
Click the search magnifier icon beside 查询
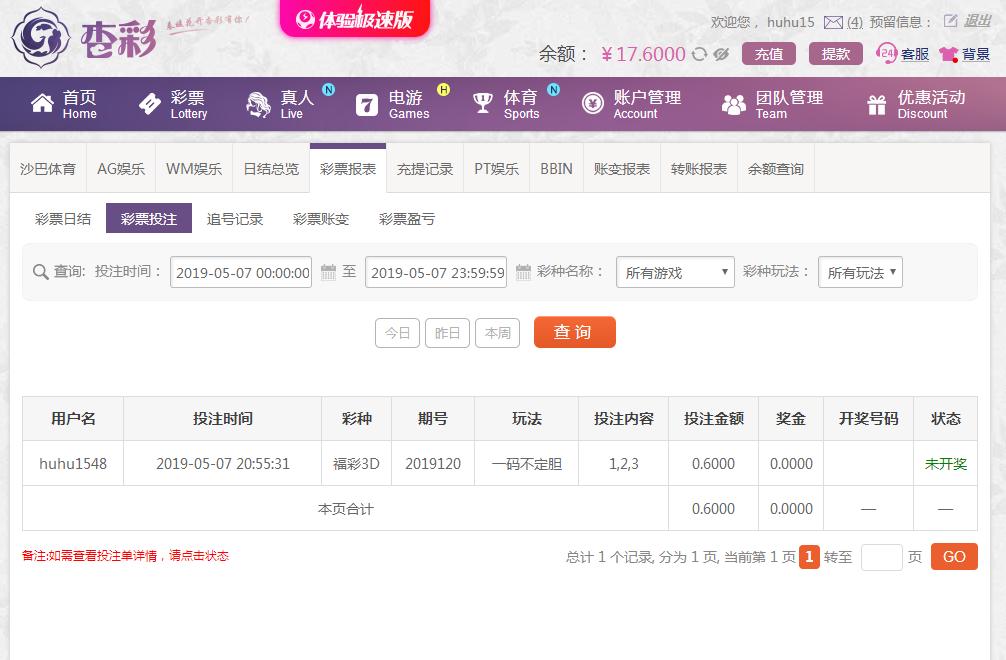[x=40, y=272]
